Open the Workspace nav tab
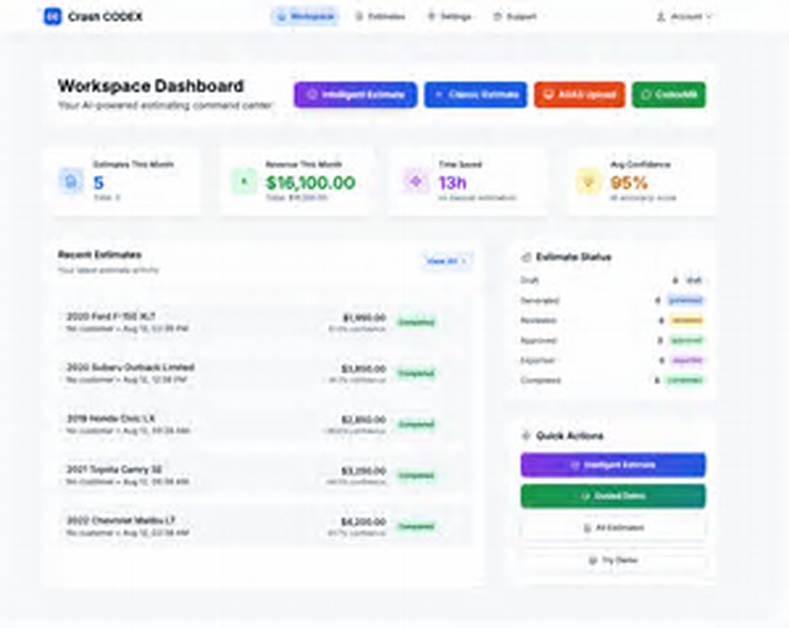 (305, 17)
